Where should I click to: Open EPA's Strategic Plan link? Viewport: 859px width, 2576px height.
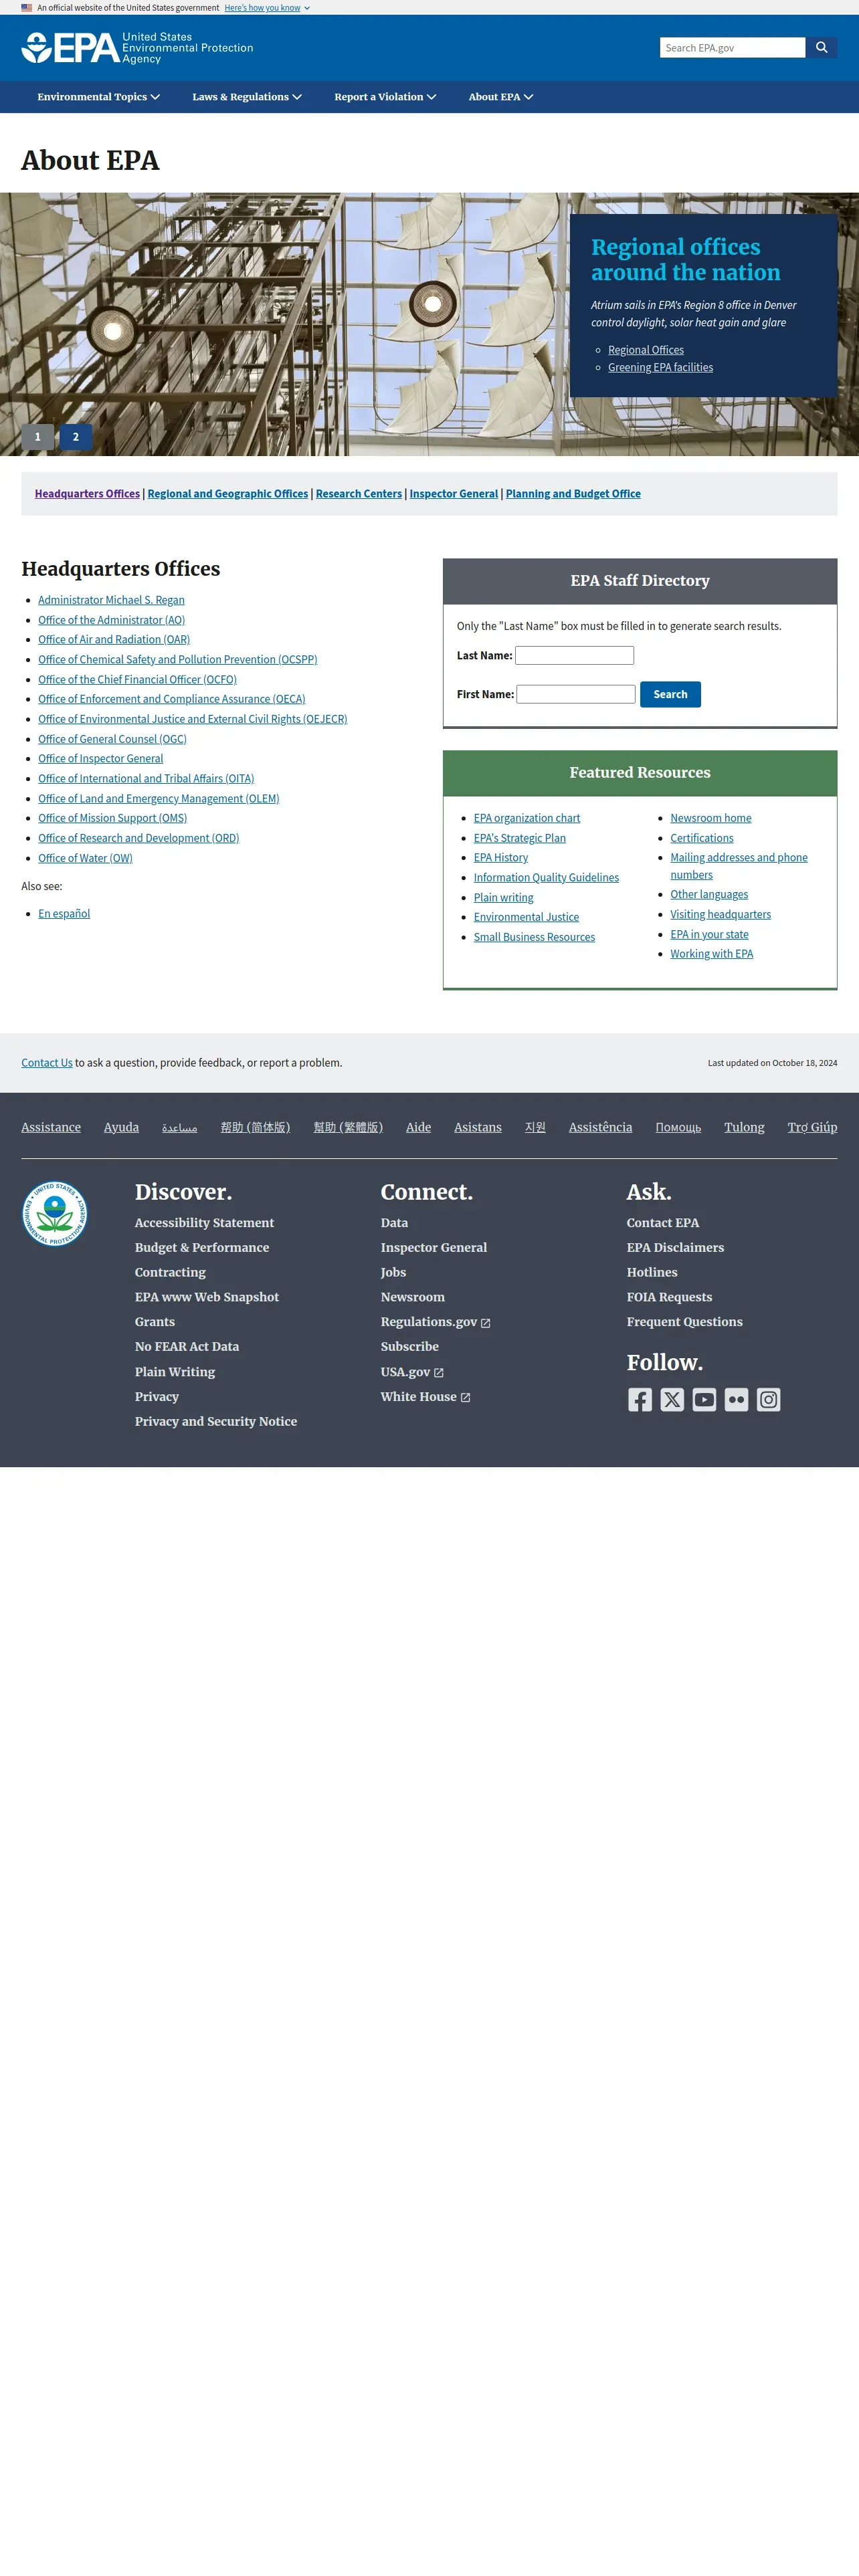[520, 838]
